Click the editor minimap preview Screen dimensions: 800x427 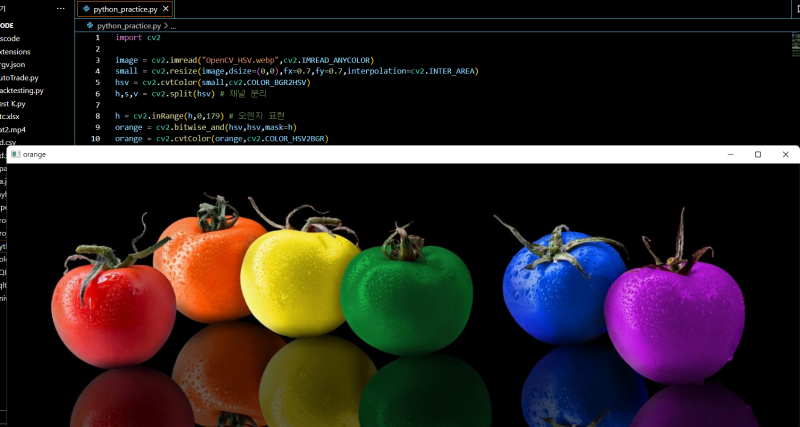pyautogui.click(x=795, y=45)
